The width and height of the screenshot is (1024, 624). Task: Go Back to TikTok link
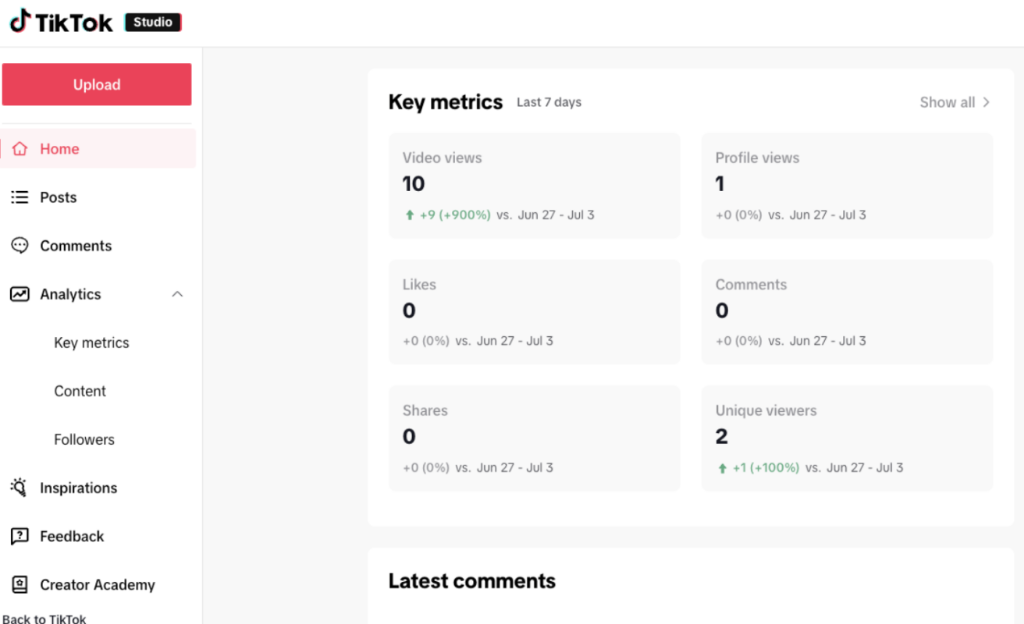(44, 618)
